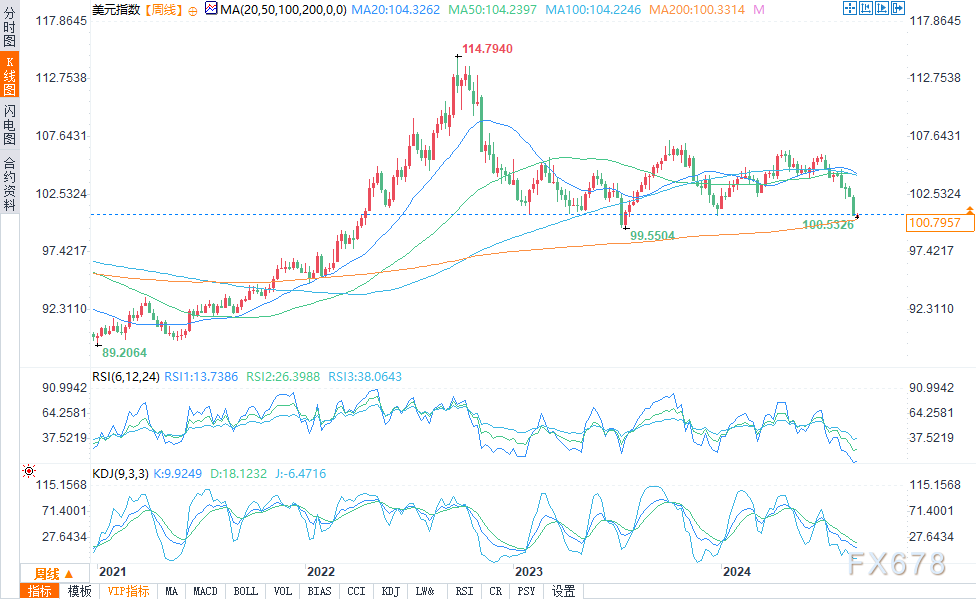The height and width of the screenshot is (599, 976).
Task: Apply the VOL indicator
Action: pyautogui.click(x=283, y=591)
